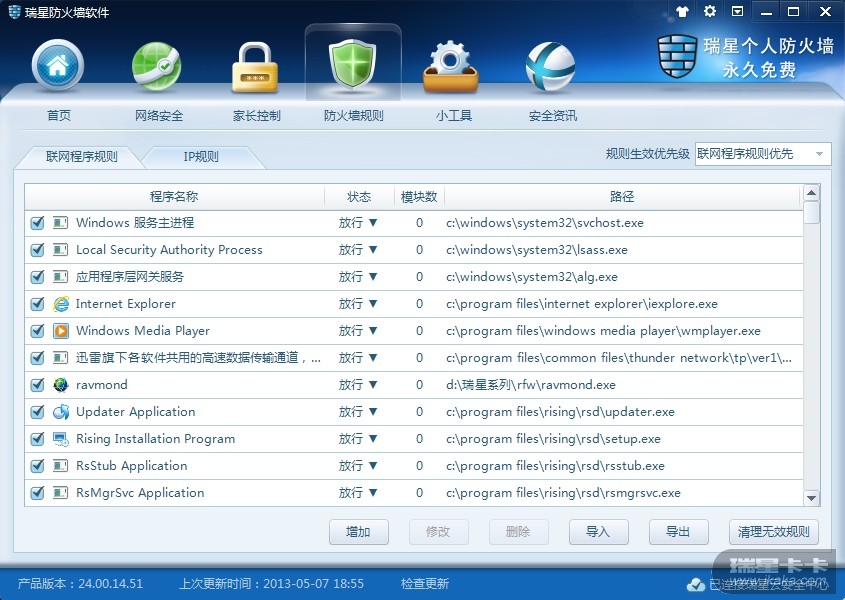845x600 pixels.
Task: Click the Updater Application program icon
Action: [x=61, y=411]
